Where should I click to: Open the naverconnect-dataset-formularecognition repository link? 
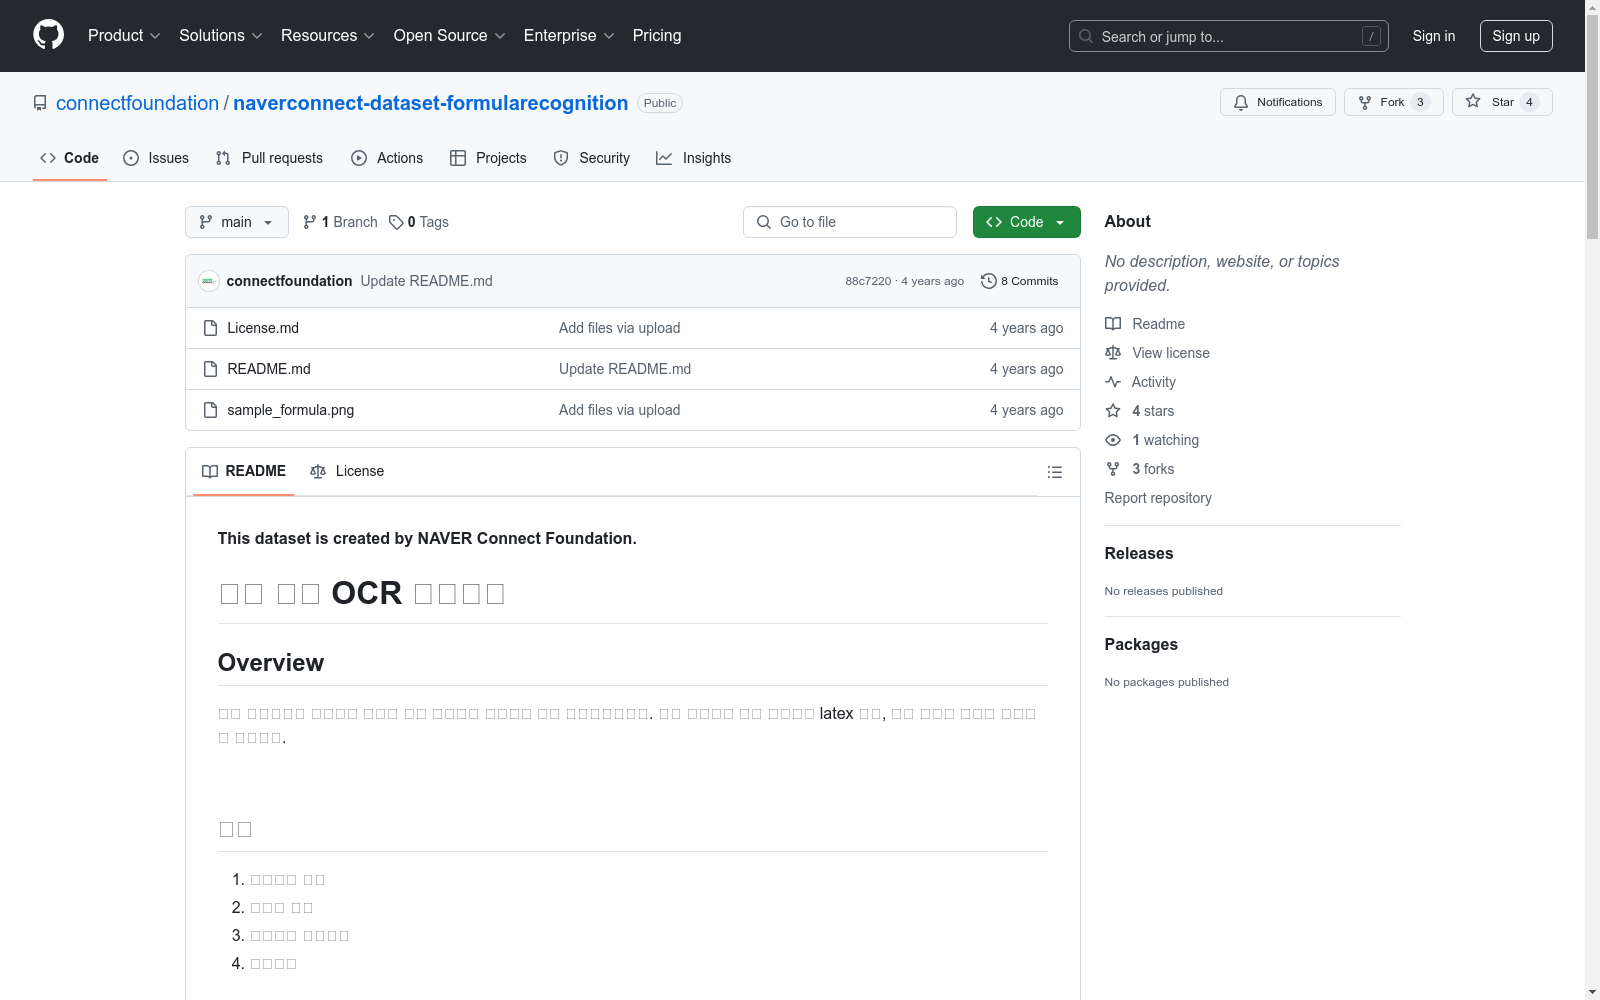(430, 103)
